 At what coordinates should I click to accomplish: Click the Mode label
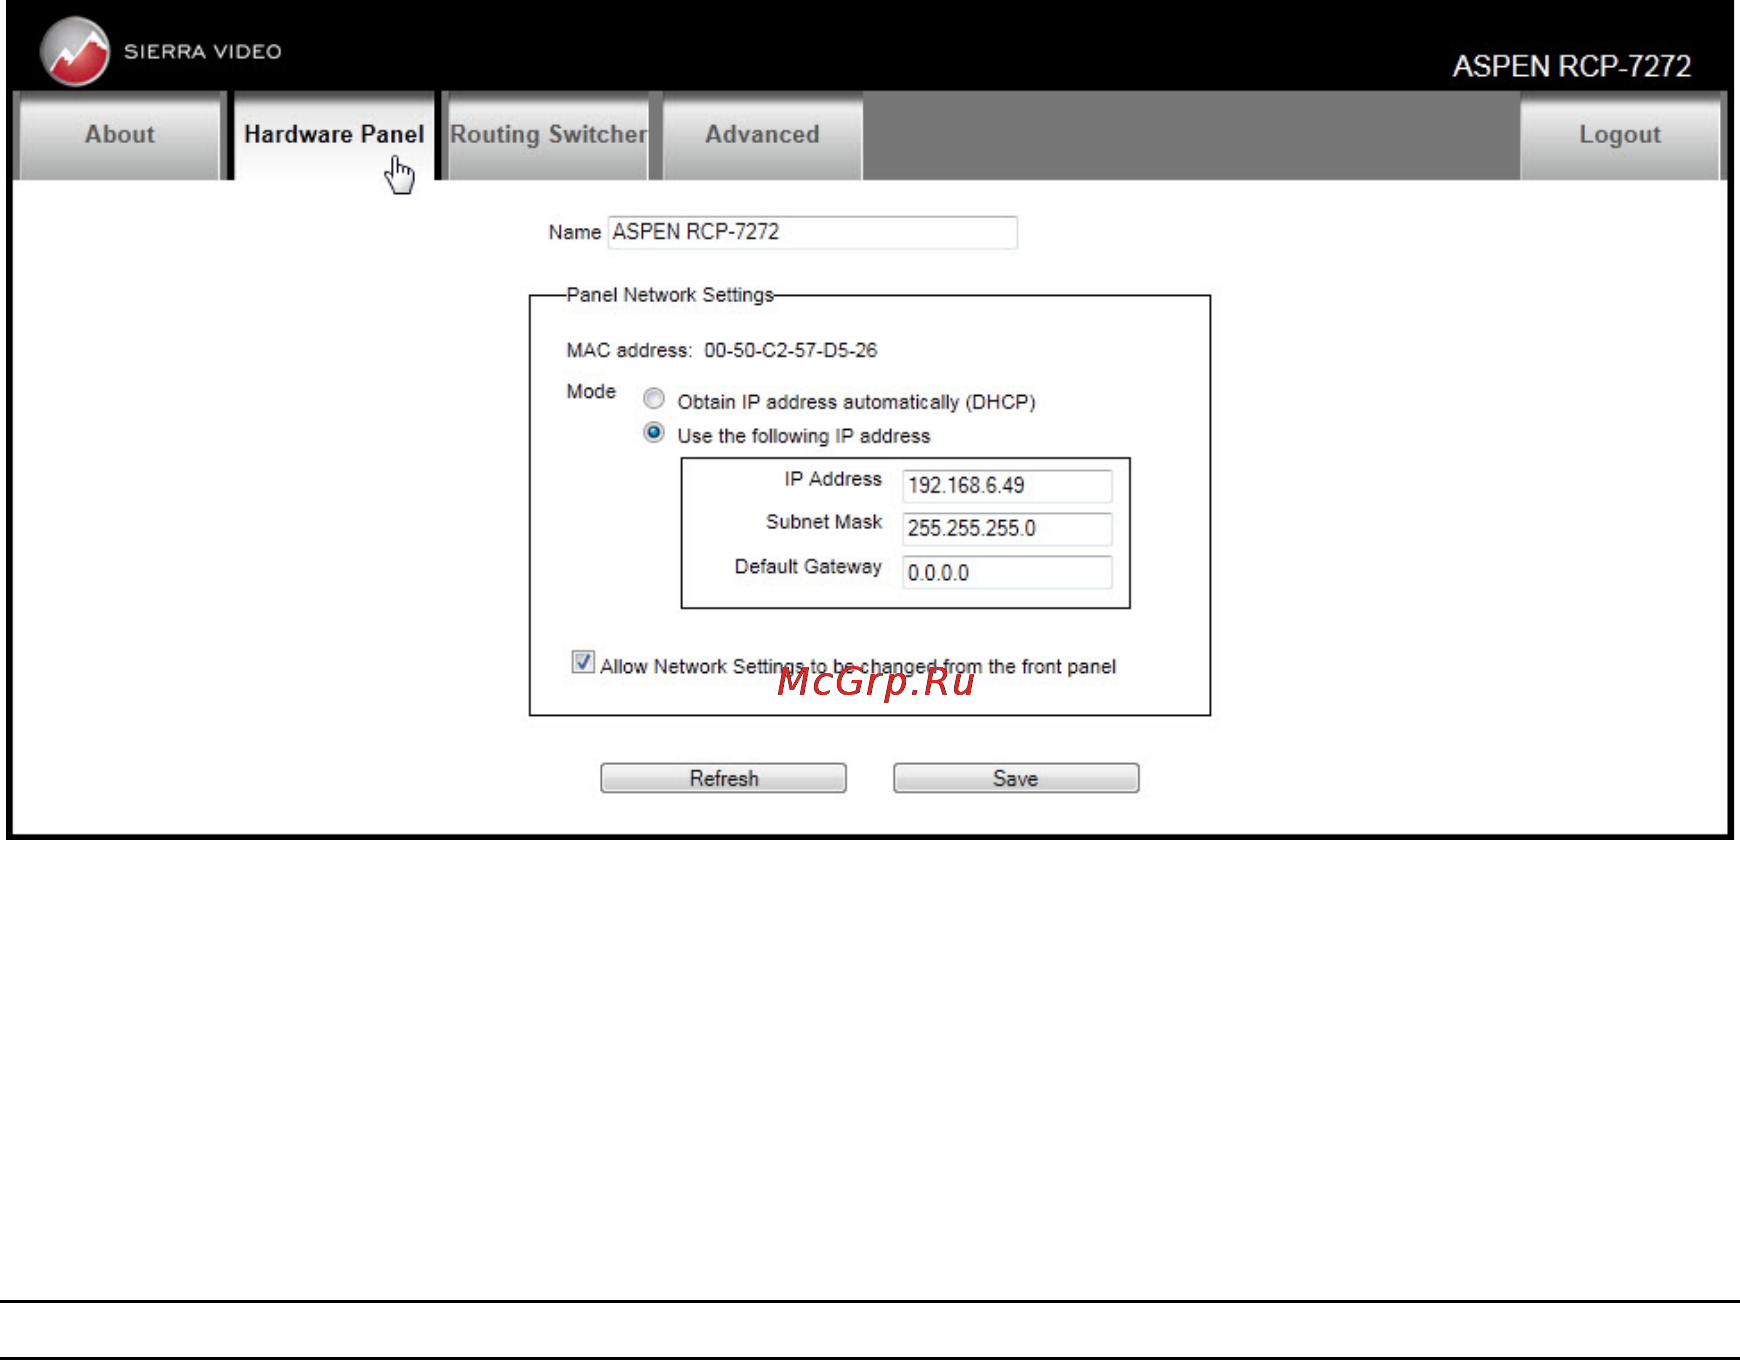(591, 392)
